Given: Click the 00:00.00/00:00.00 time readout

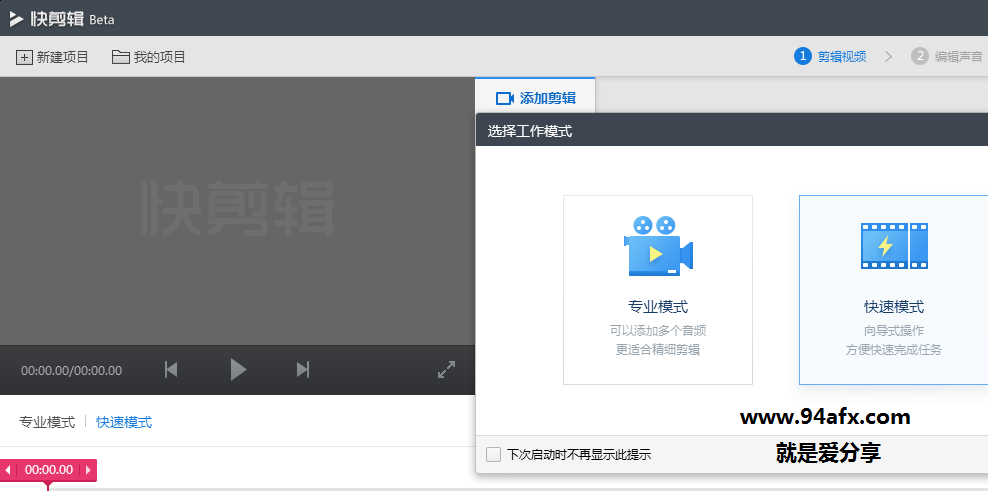Looking at the screenshot, I should (x=71, y=371).
